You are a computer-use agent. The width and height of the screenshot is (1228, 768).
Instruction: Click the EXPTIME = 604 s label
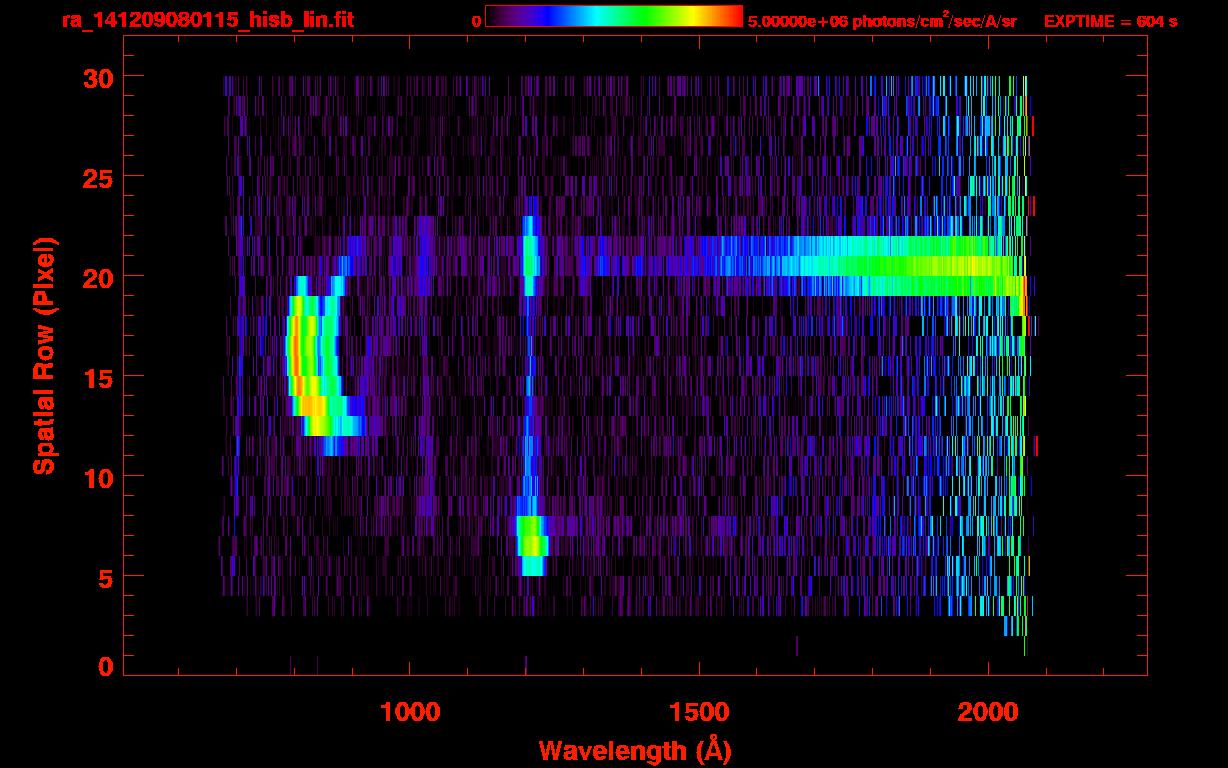[1110, 21]
